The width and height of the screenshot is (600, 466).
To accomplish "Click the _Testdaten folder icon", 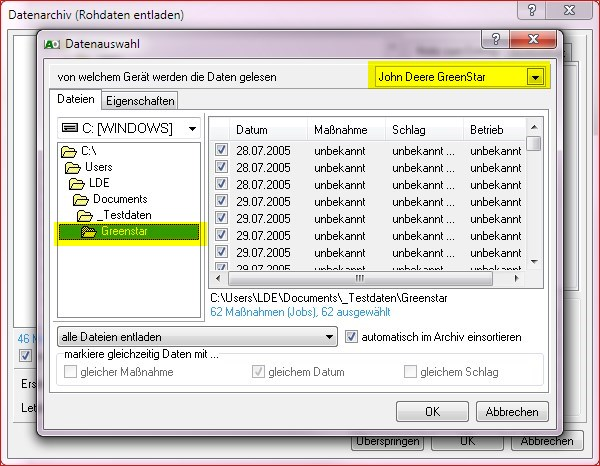I will [x=85, y=216].
